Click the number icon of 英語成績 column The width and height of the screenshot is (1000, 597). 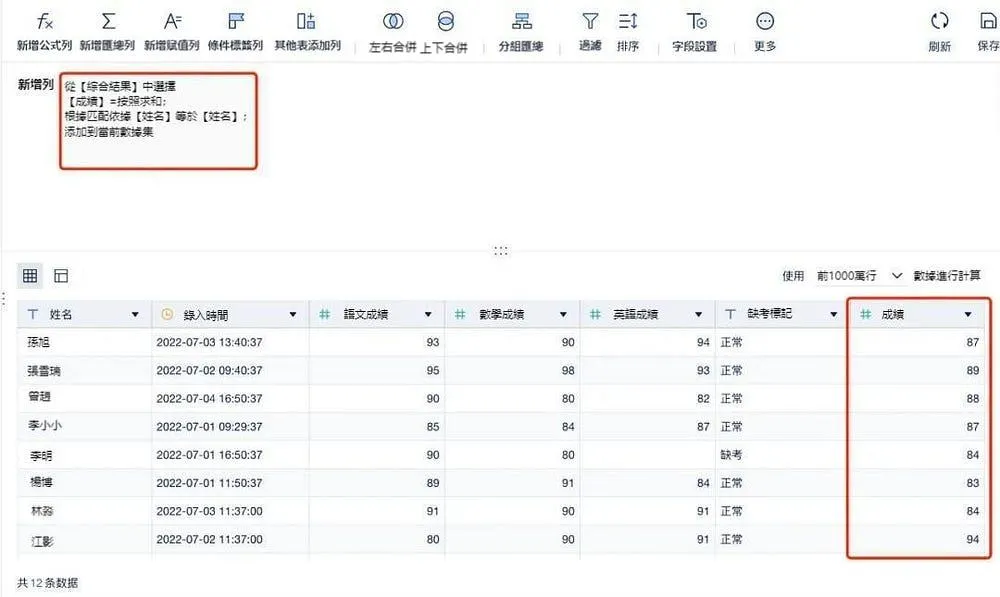(x=595, y=314)
